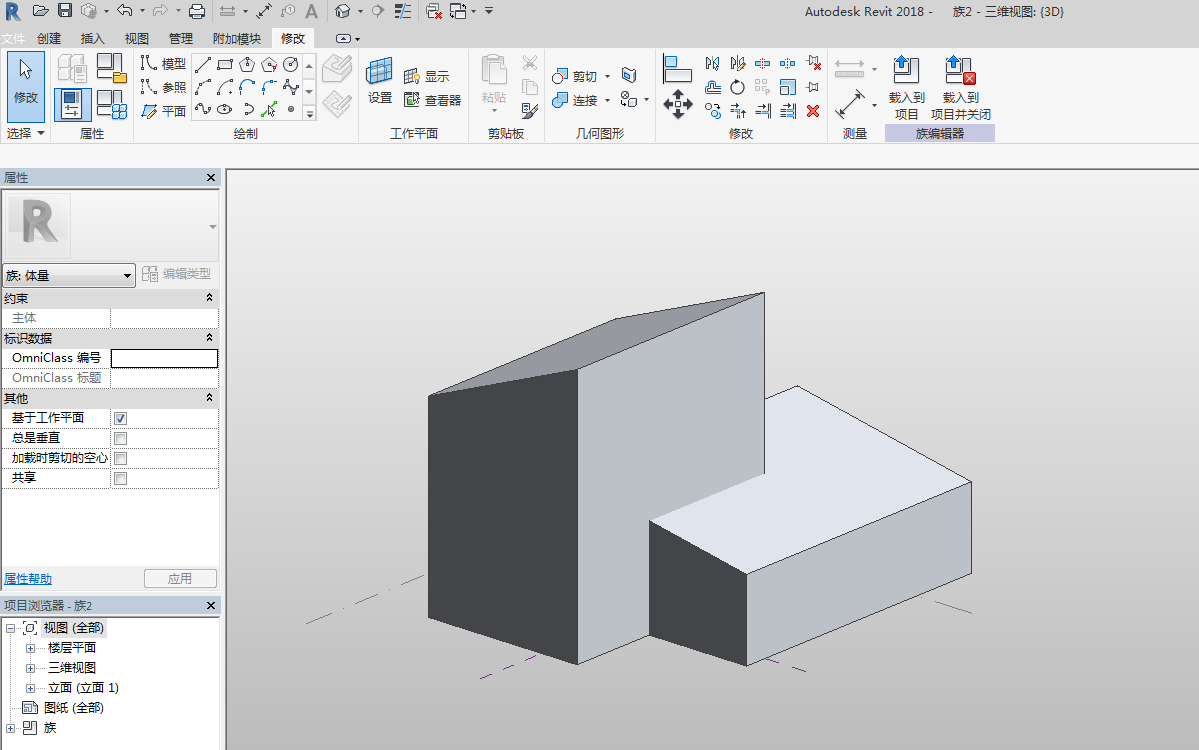The image size is (1199, 750).
Task: Enable the 总是垂直 checkbox
Action: pyautogui.click(x=120, y=438)
